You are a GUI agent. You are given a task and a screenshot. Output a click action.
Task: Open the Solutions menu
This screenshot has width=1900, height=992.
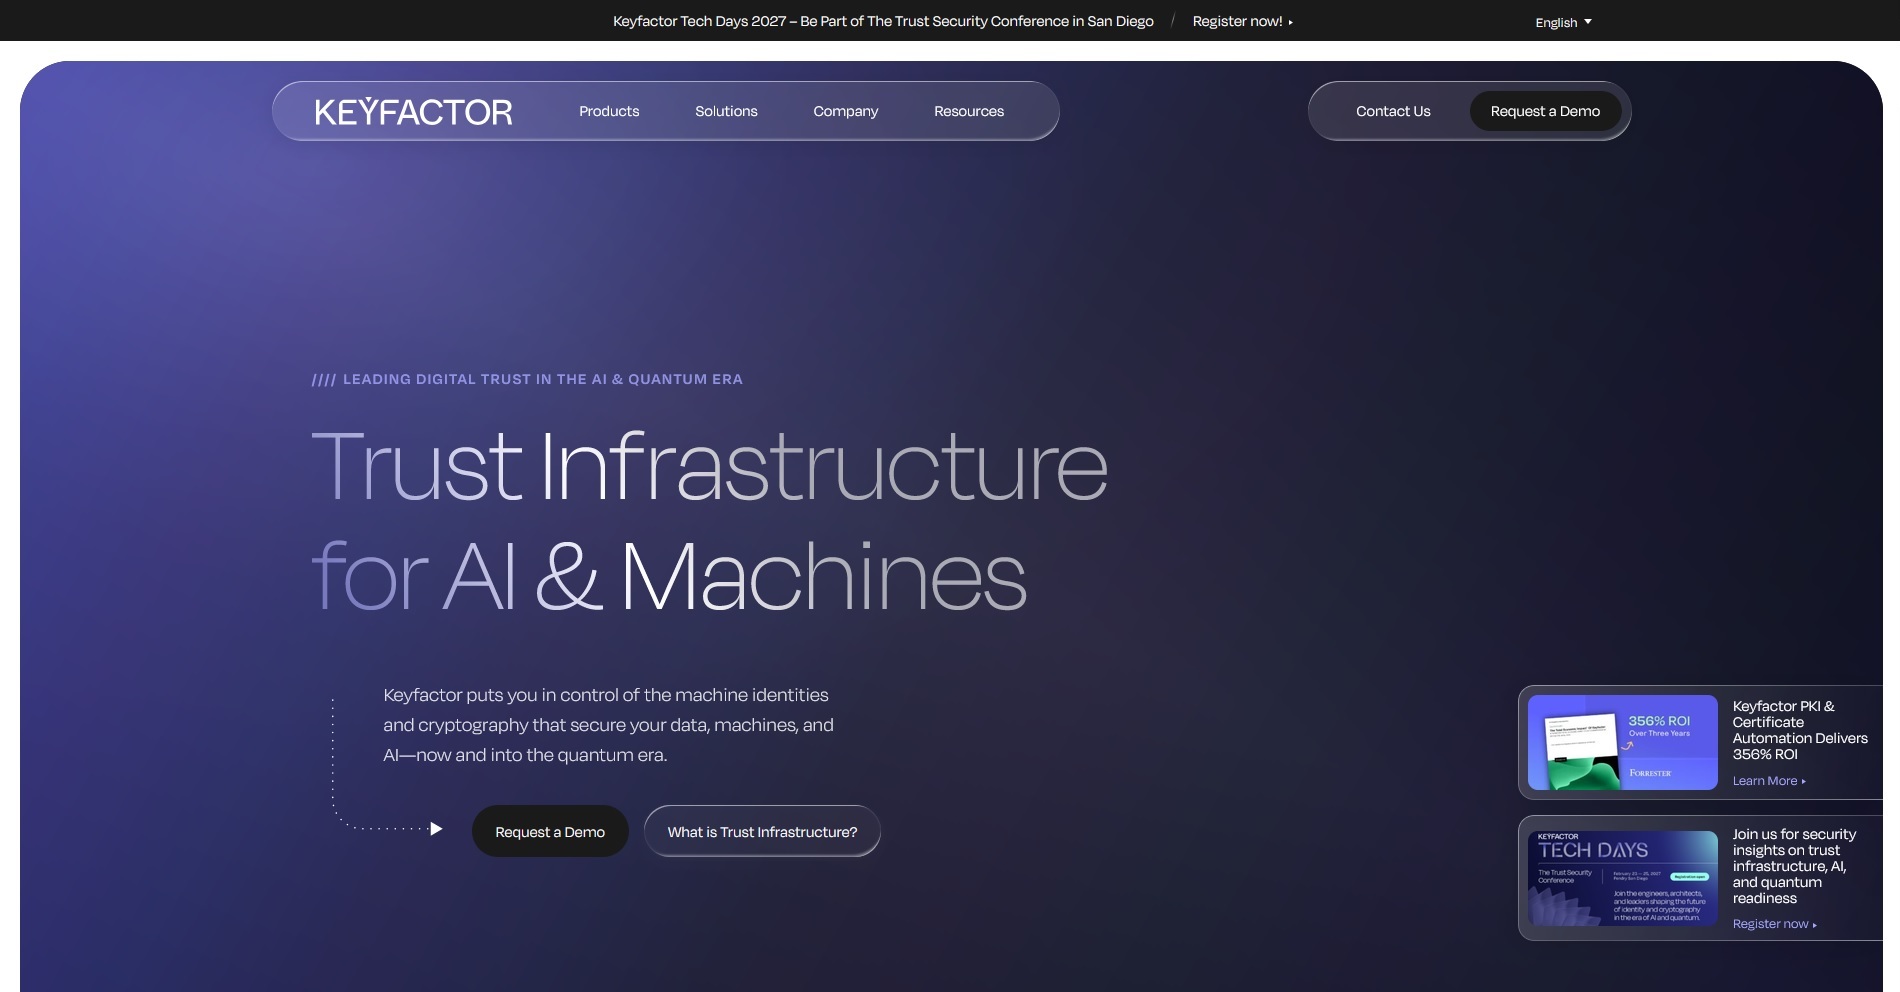(x=726, y=111)
